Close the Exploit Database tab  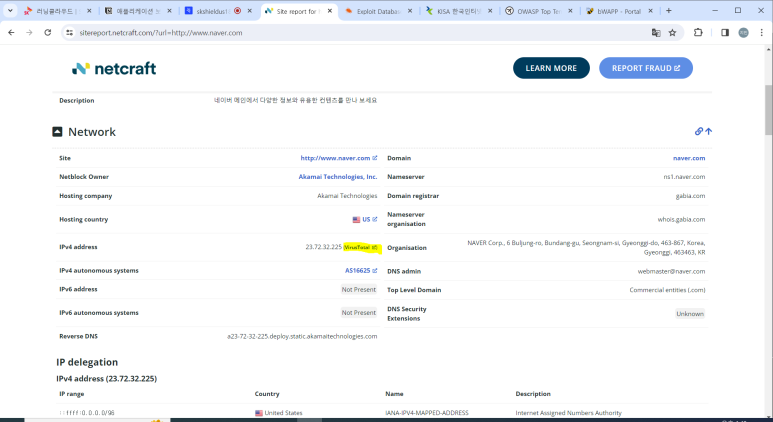410,11
